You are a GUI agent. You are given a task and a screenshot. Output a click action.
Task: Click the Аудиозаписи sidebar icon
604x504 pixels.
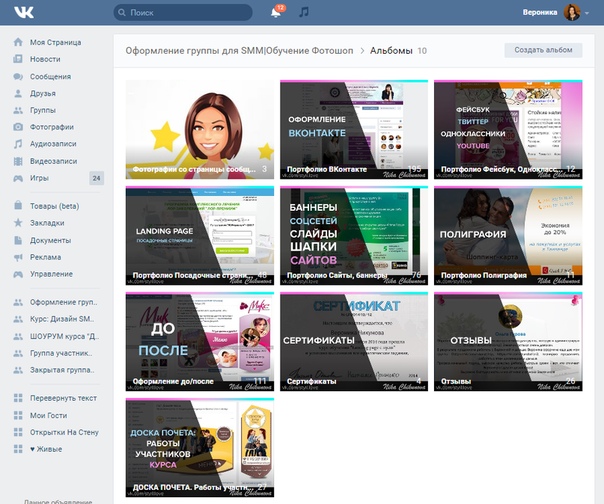[x=17, y=144]
